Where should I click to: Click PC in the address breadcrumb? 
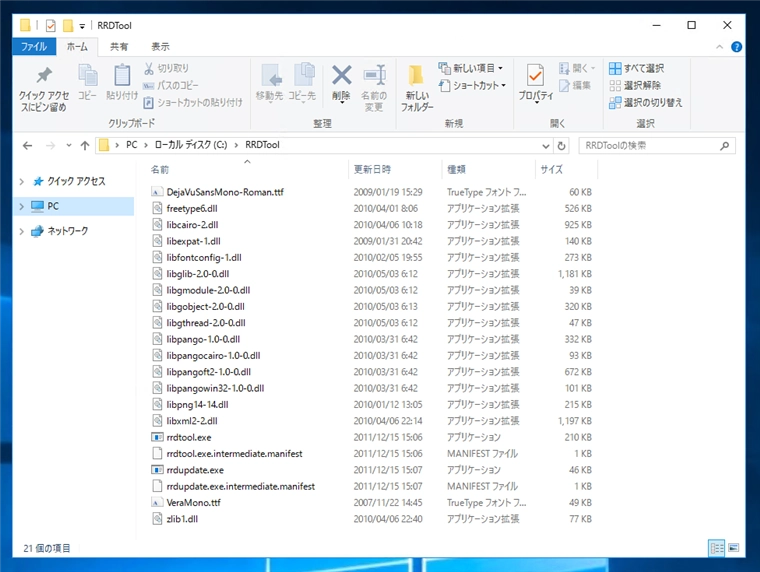tap(131, 145)
